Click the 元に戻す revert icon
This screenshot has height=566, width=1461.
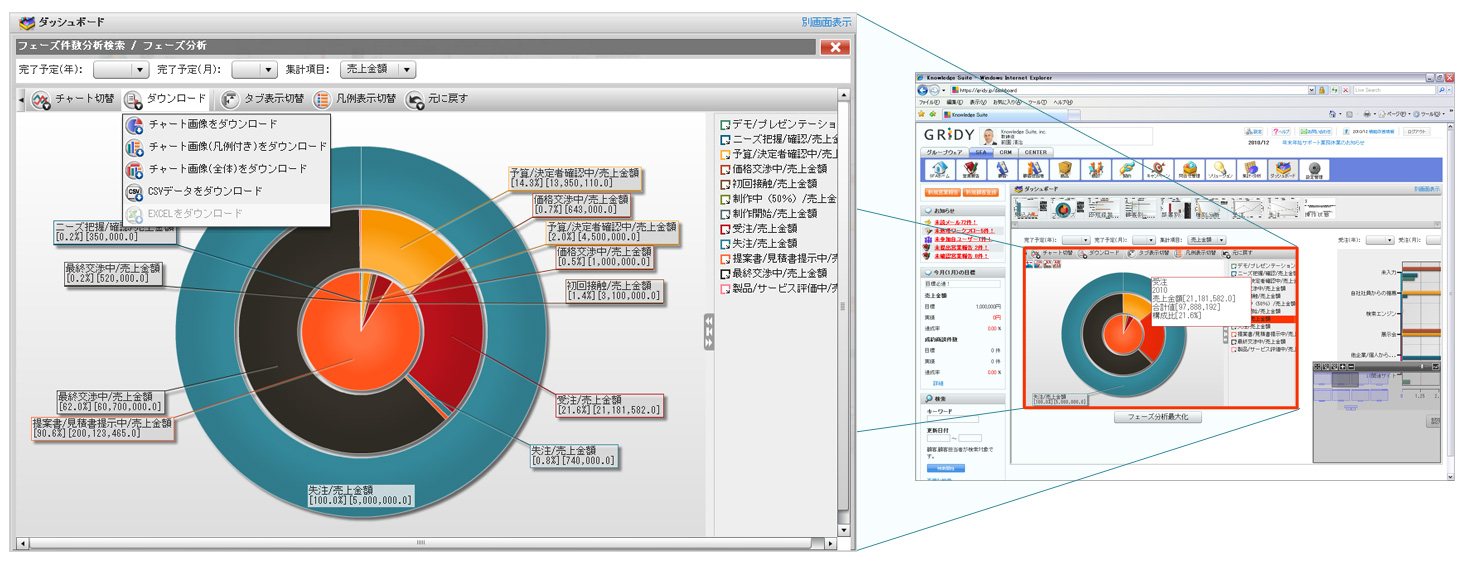[x=415, y=100]
